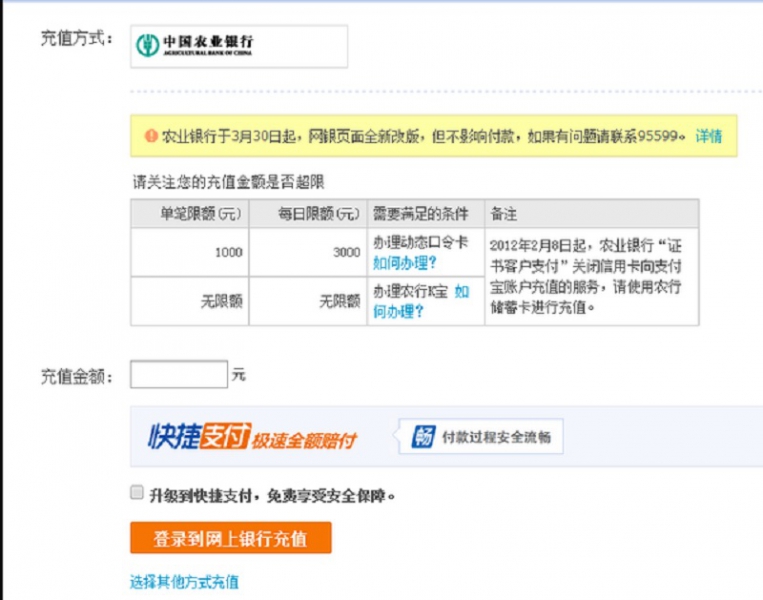Open the 选择其他方式充值 link
This screenshot has height=600, width=763.
pyautogui.click(x=184, y=582)
